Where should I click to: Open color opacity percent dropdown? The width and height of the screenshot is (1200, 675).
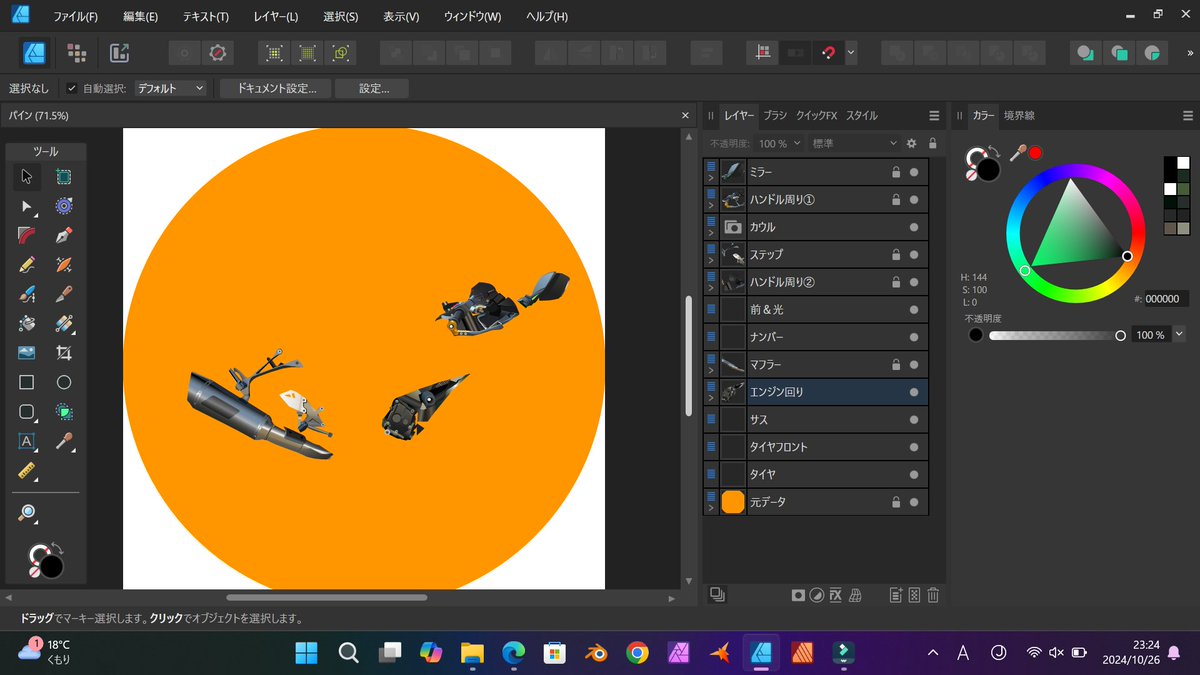(x=1179, y=335)
